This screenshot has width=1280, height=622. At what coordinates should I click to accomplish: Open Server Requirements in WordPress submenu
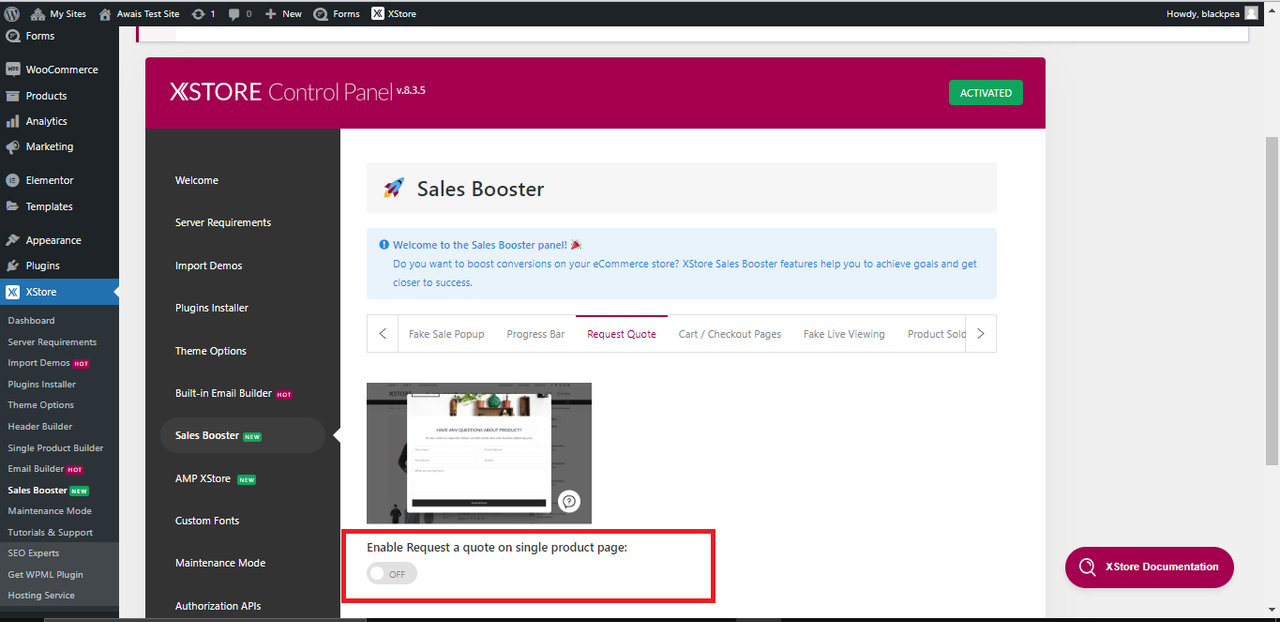pyautogui.click(x=52, y=342)
